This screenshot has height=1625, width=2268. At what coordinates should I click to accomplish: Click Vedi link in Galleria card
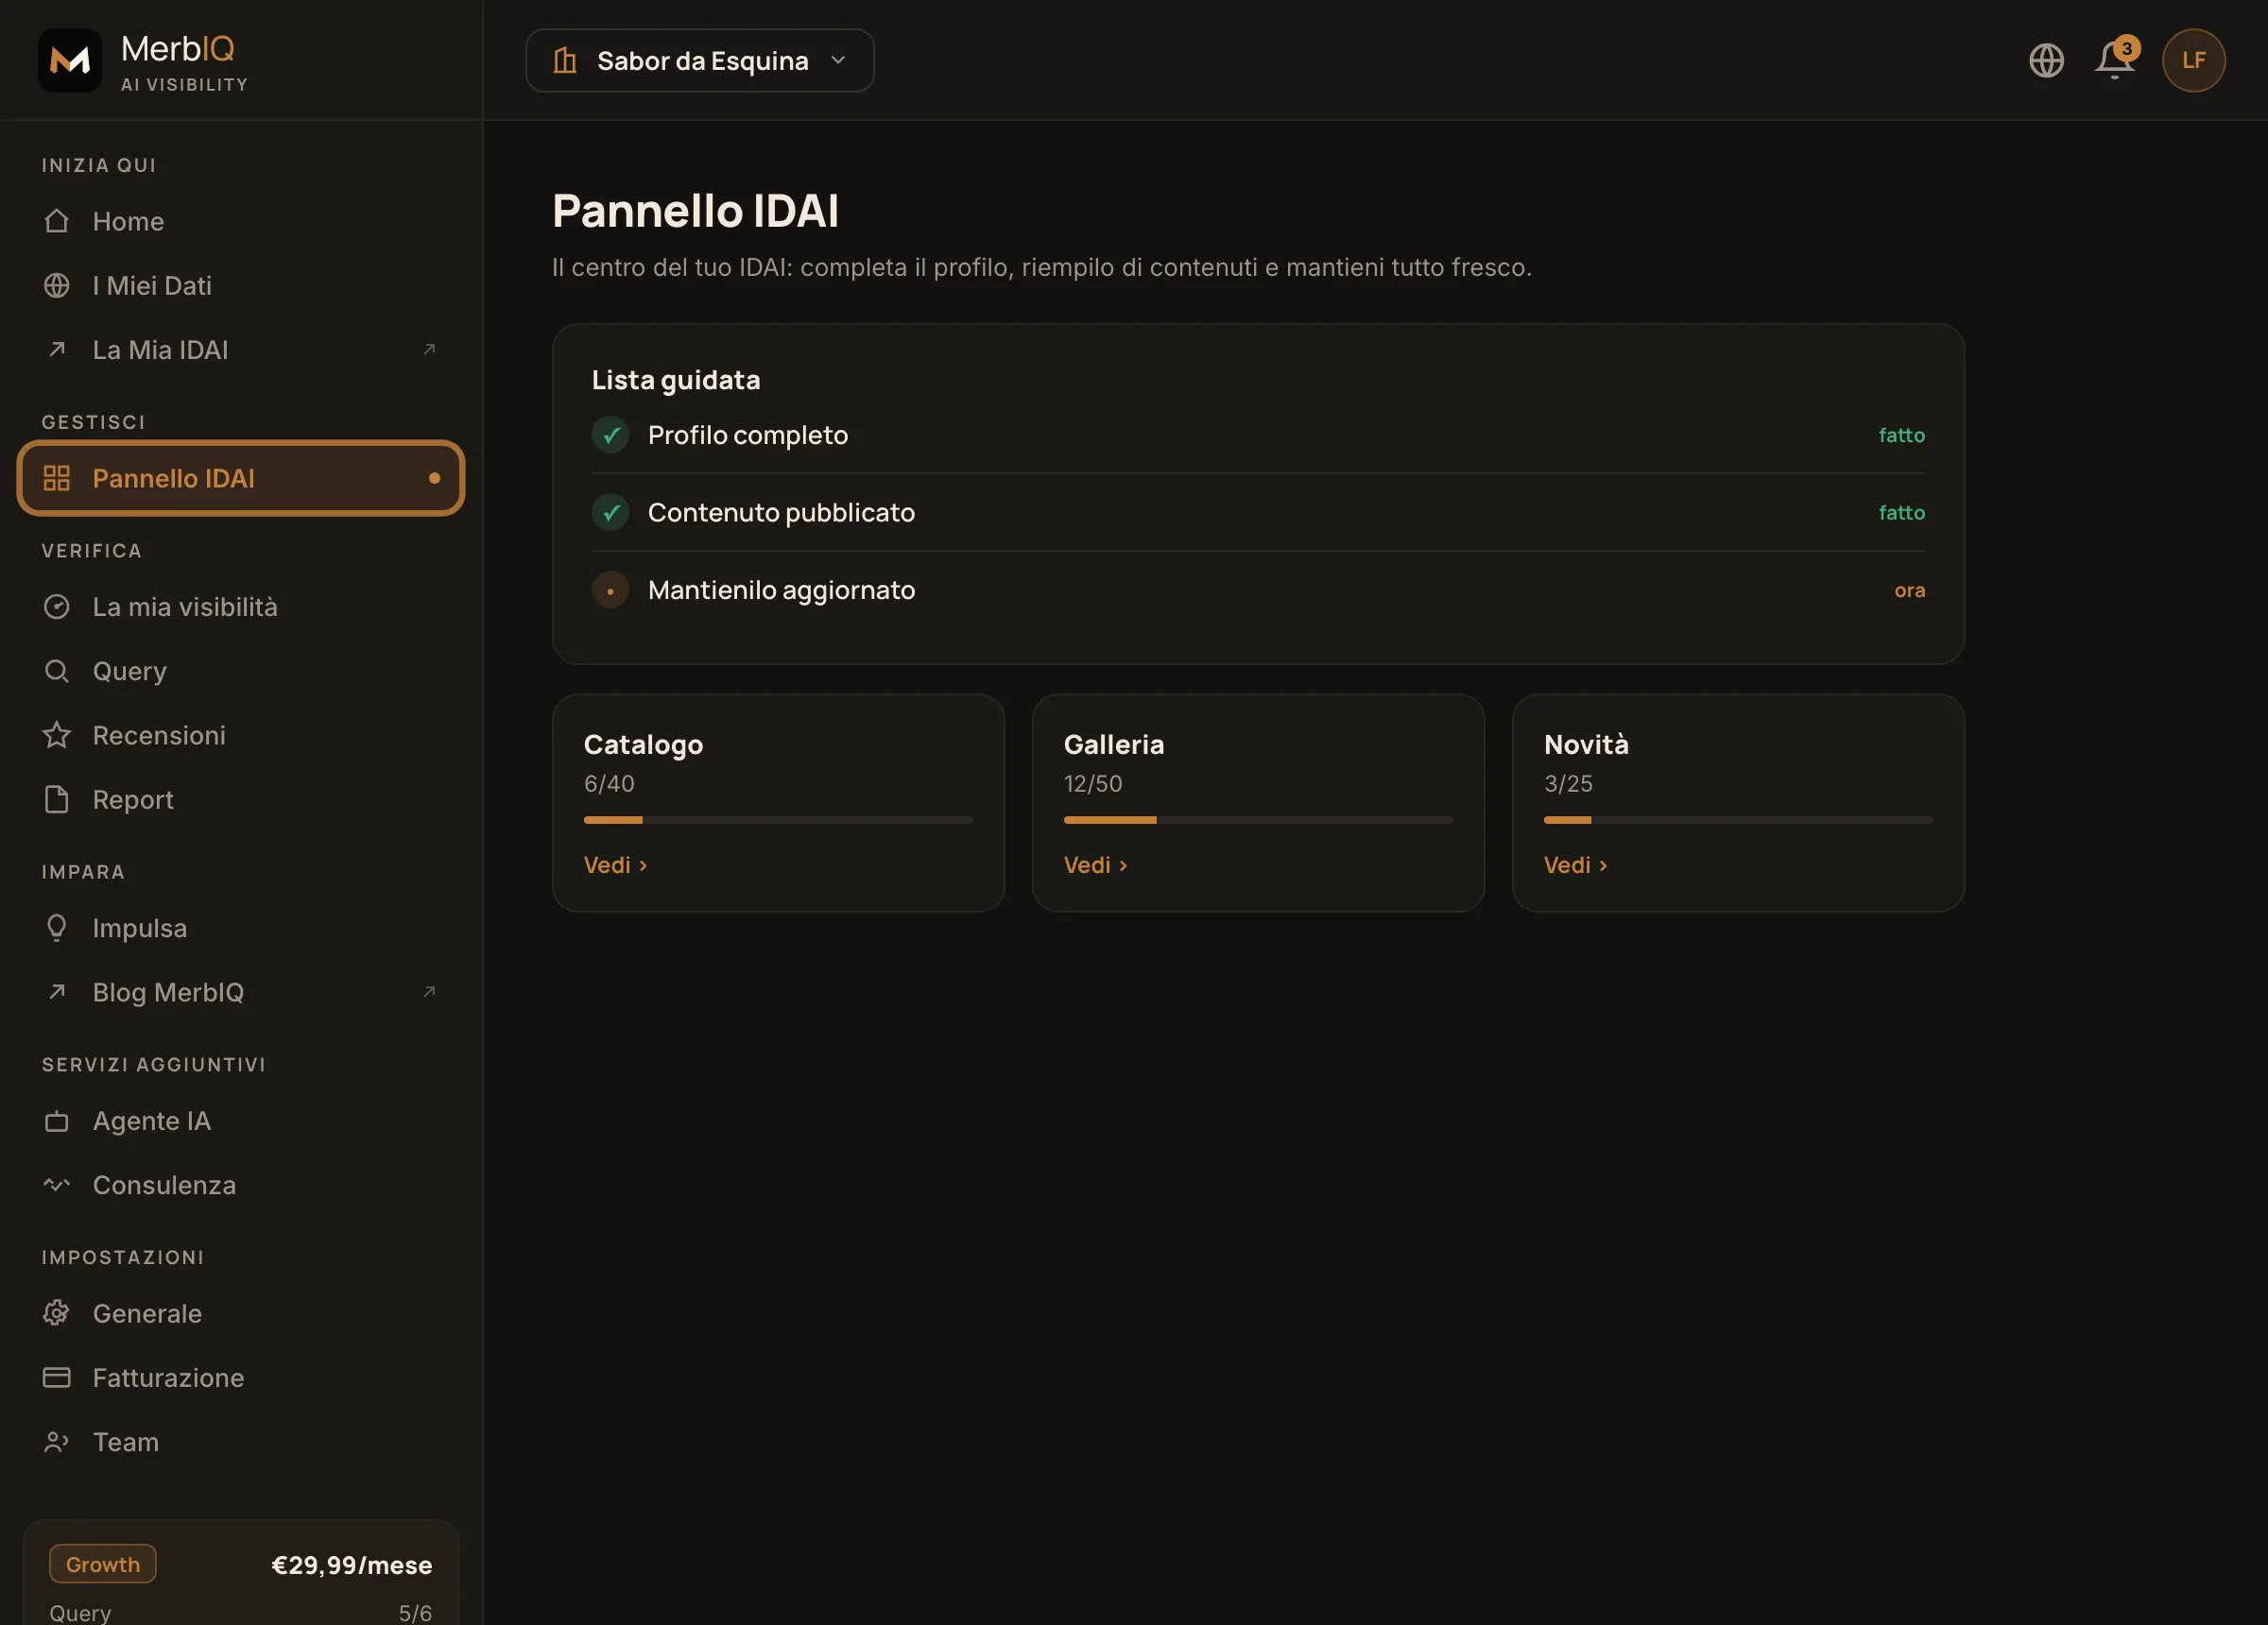pyautogui.click(x=1096, y=865)
